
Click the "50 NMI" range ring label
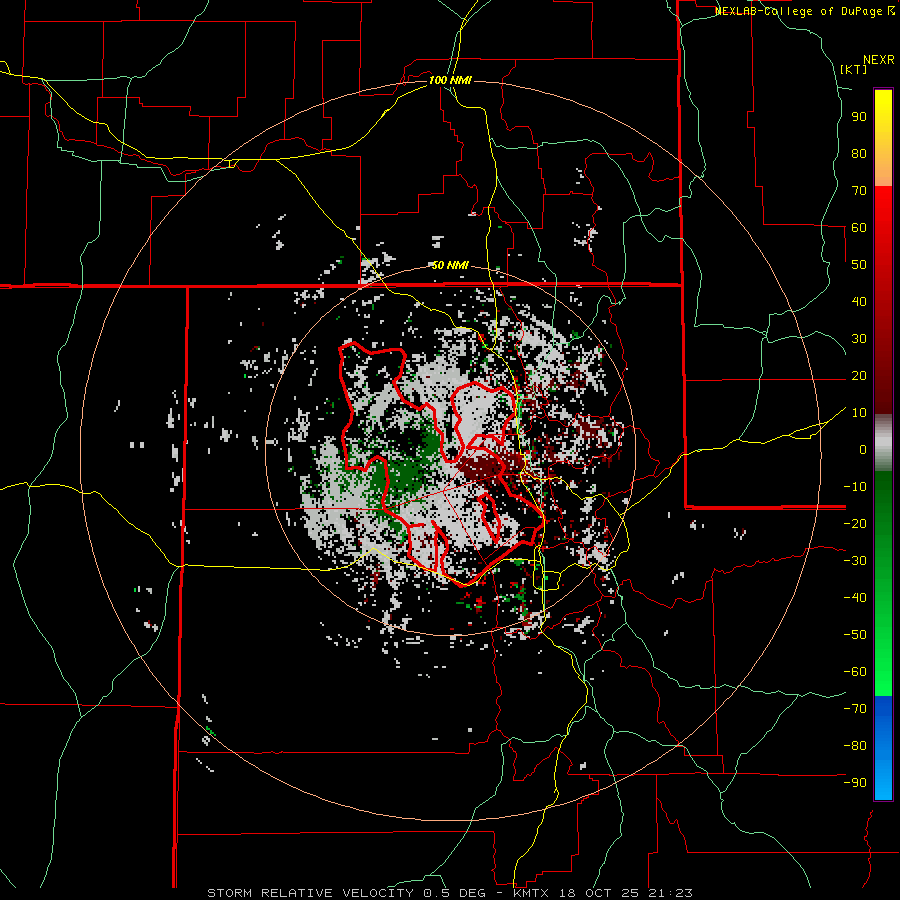[450, 265]
